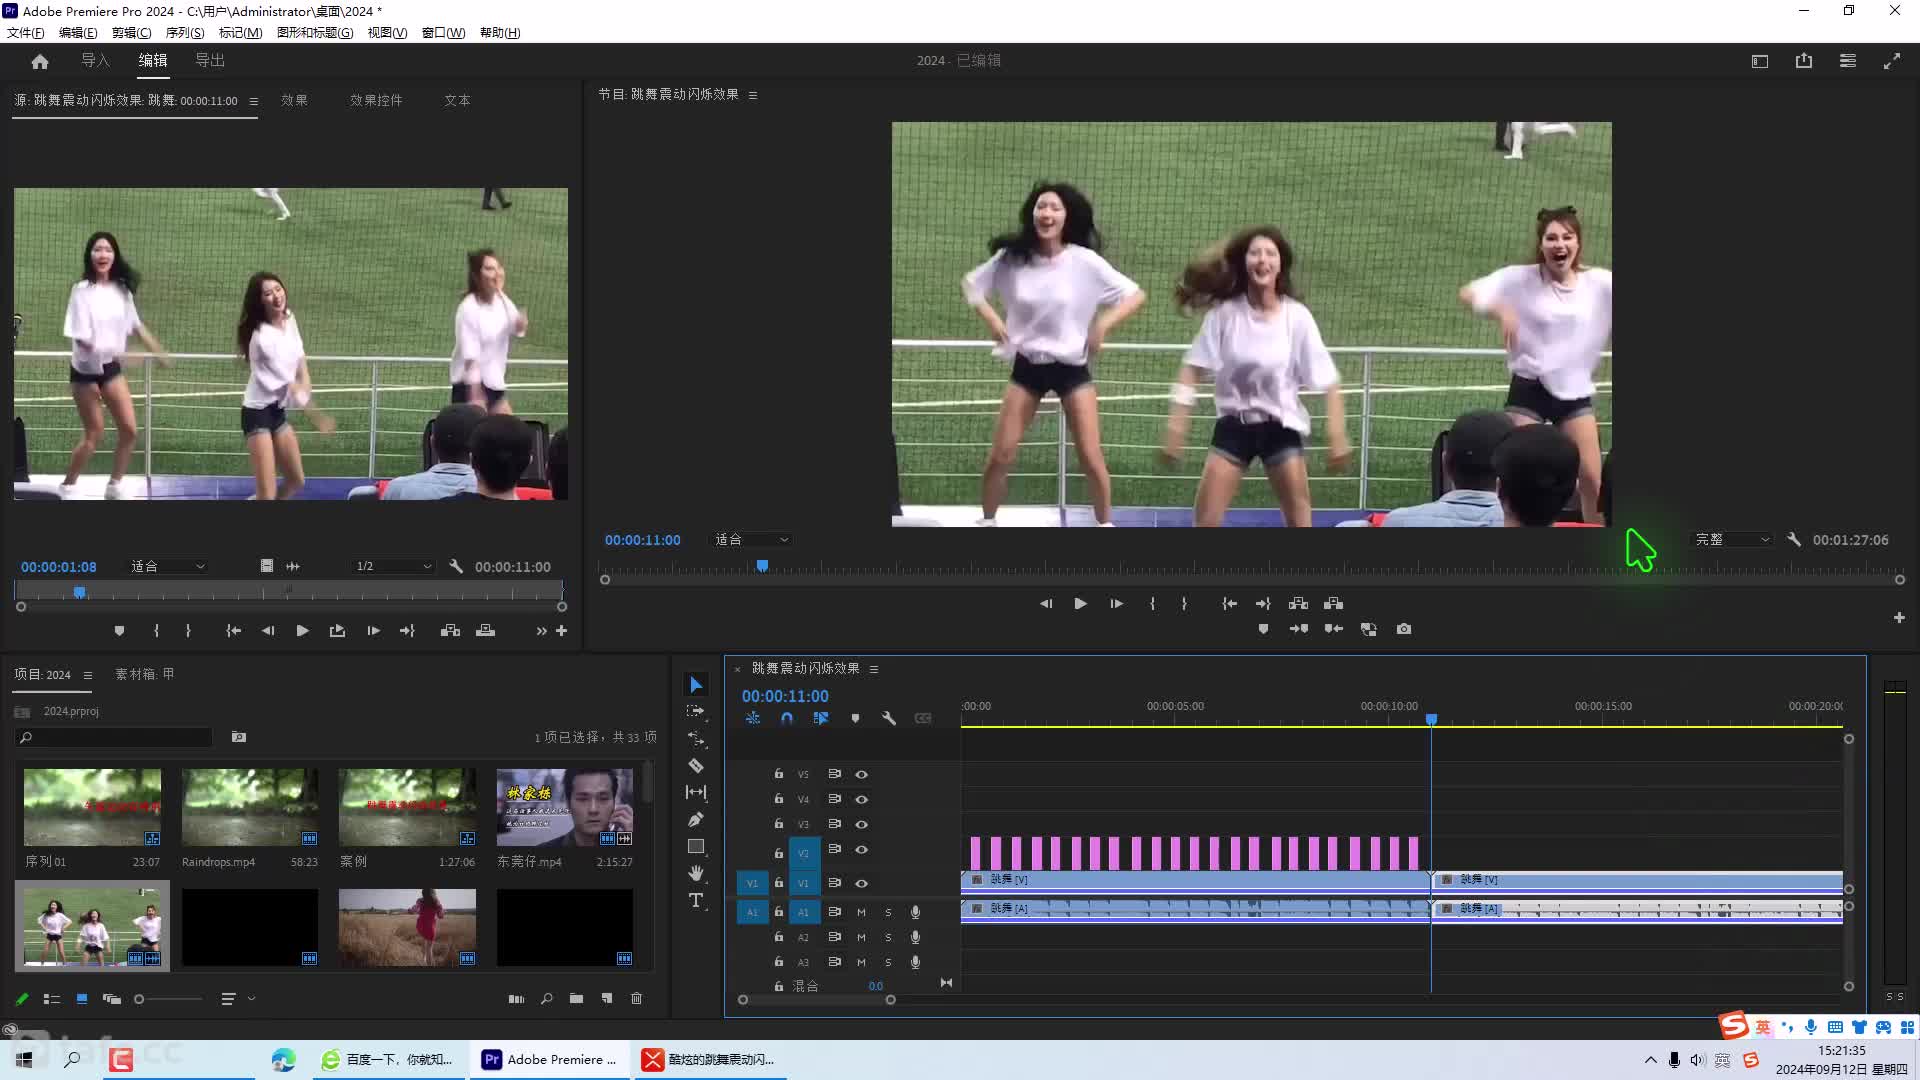Select the Rectangle tool
Screen dimensions: 1920x1080
point(696,846)
